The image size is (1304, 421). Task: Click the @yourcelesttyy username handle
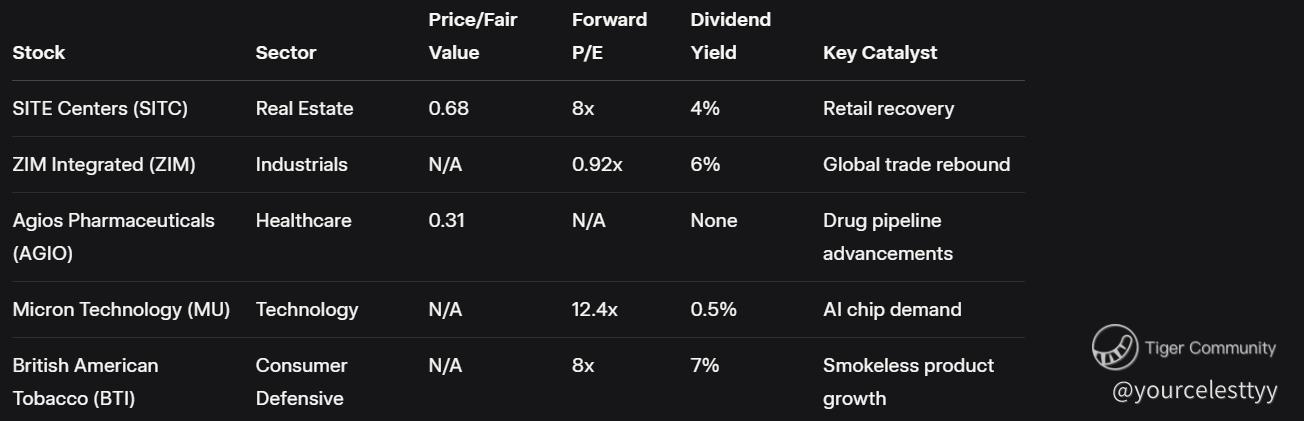(1195, 391)
